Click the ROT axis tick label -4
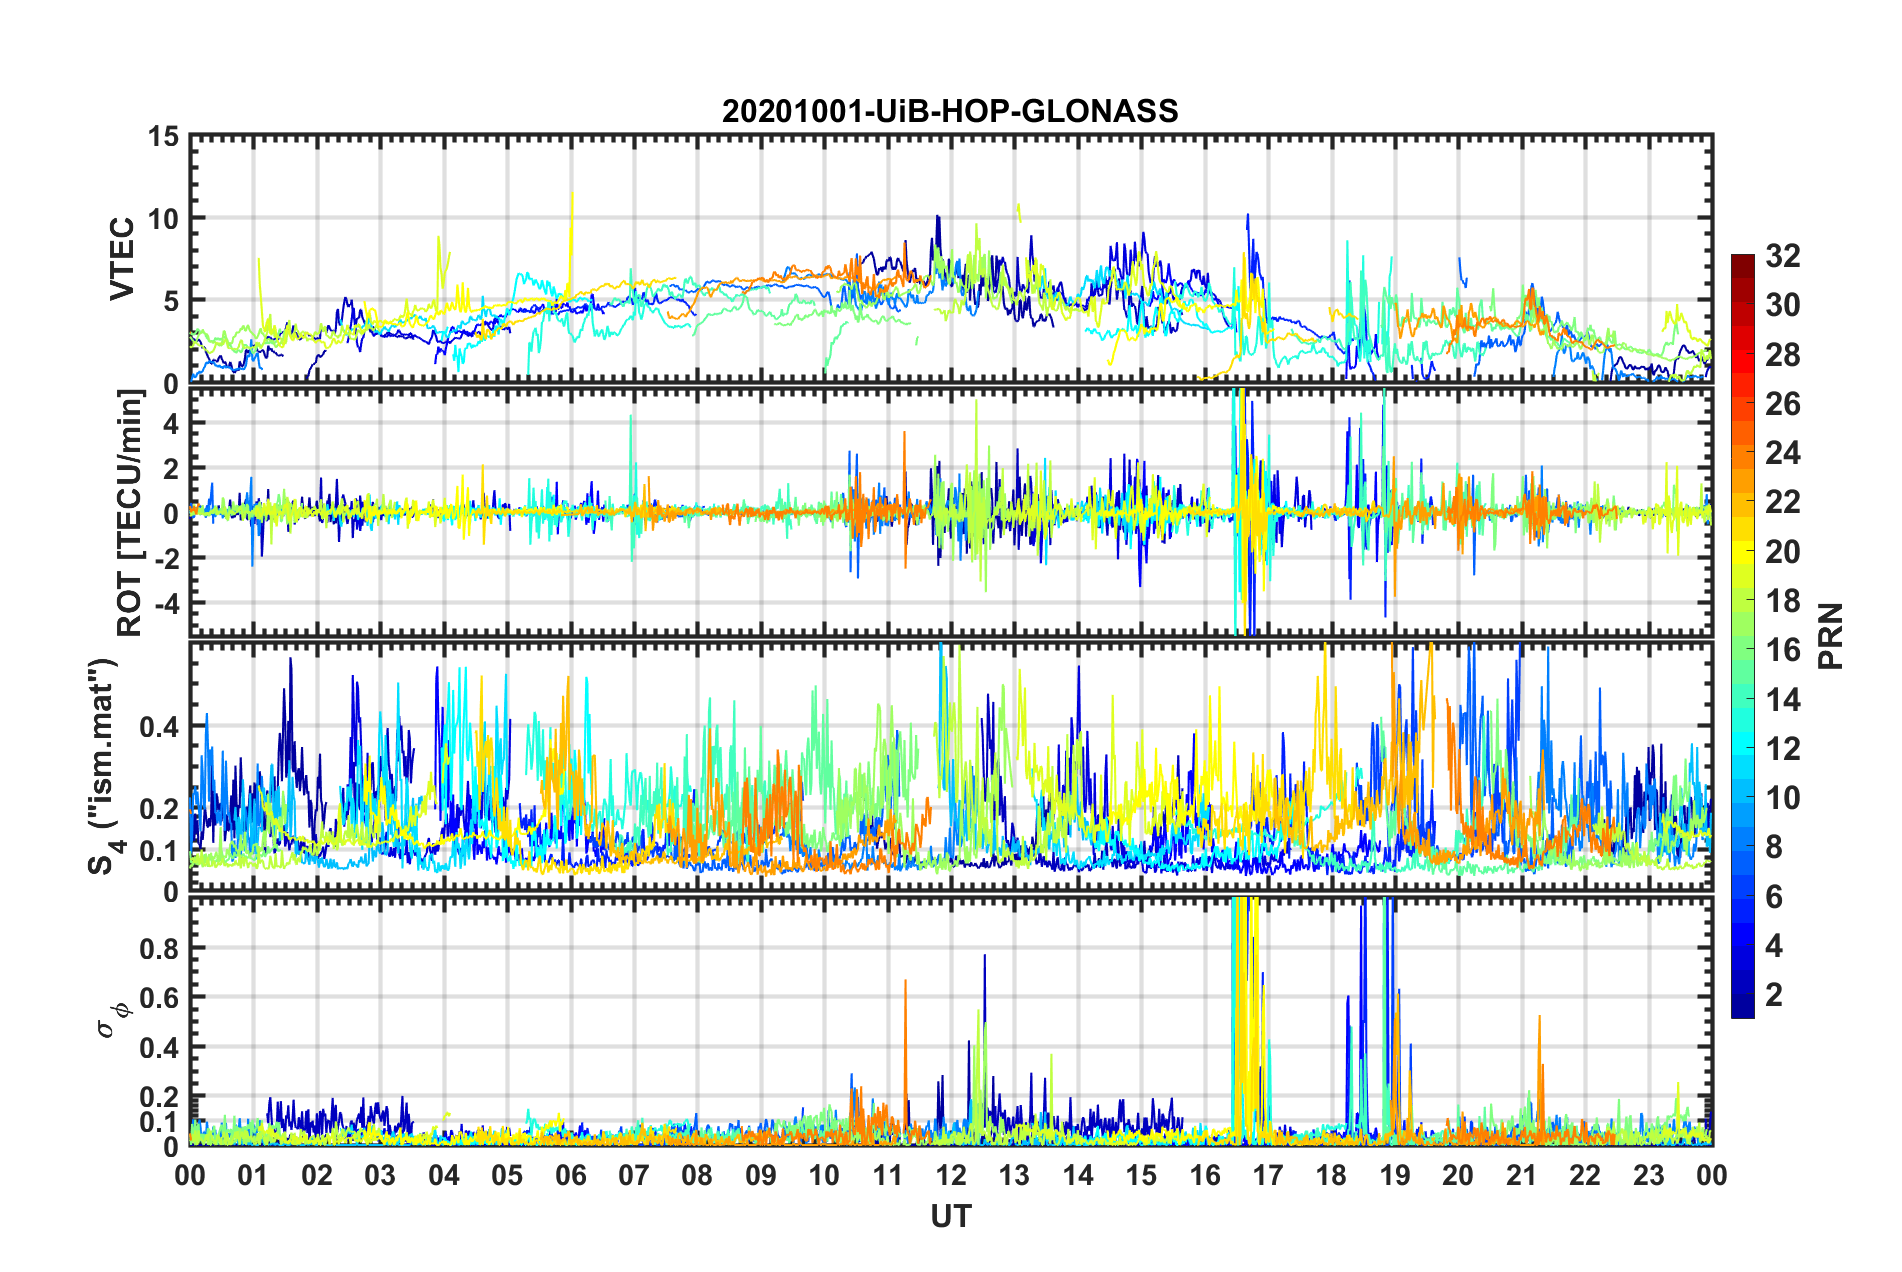This screenshot has height=1272, width=1902. point(163,604)
